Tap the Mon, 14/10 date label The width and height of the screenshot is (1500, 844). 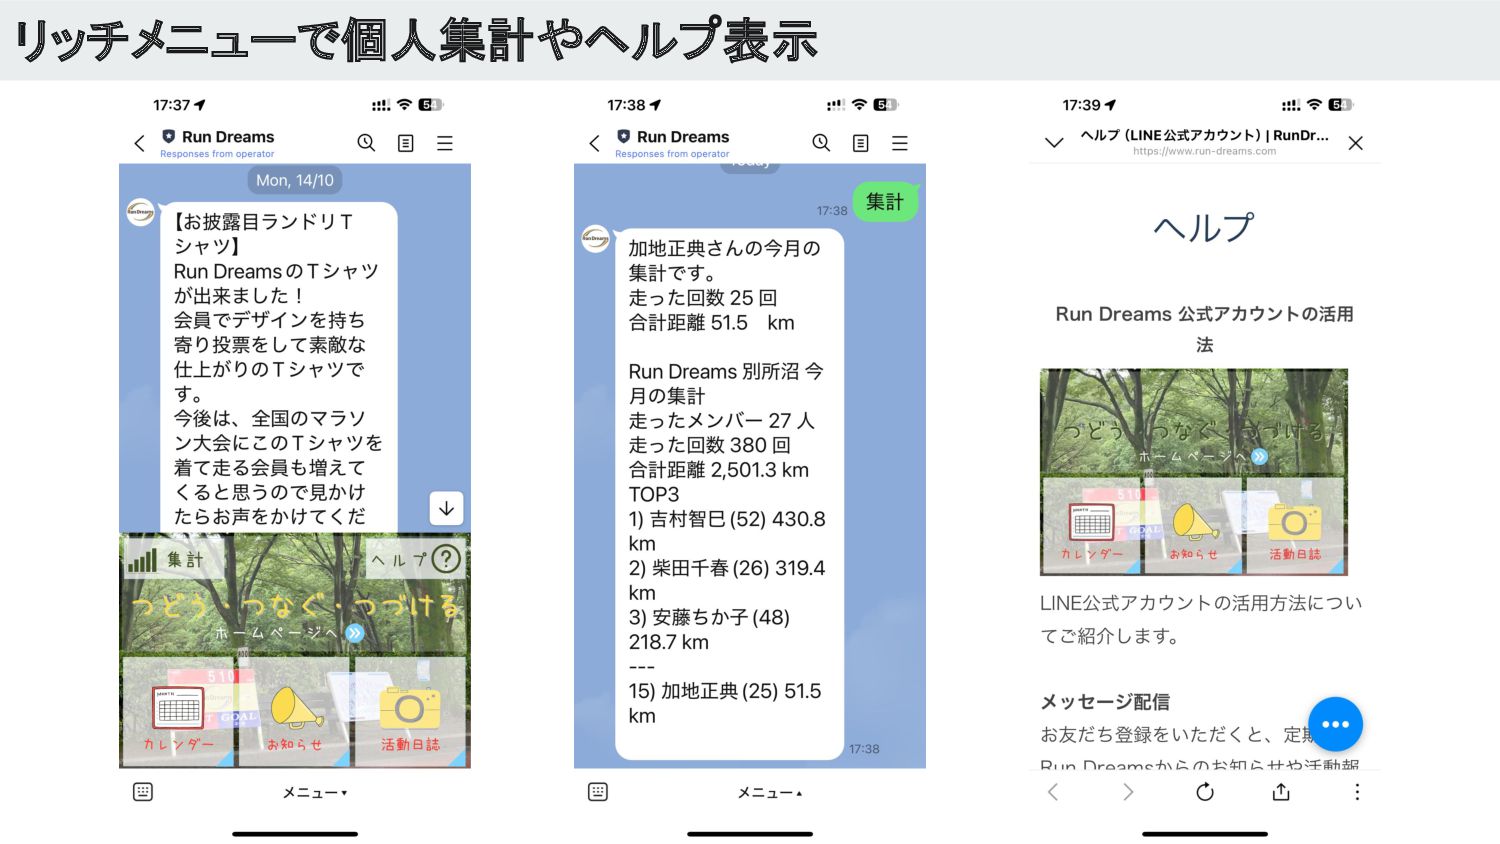(x=295, y=180)
